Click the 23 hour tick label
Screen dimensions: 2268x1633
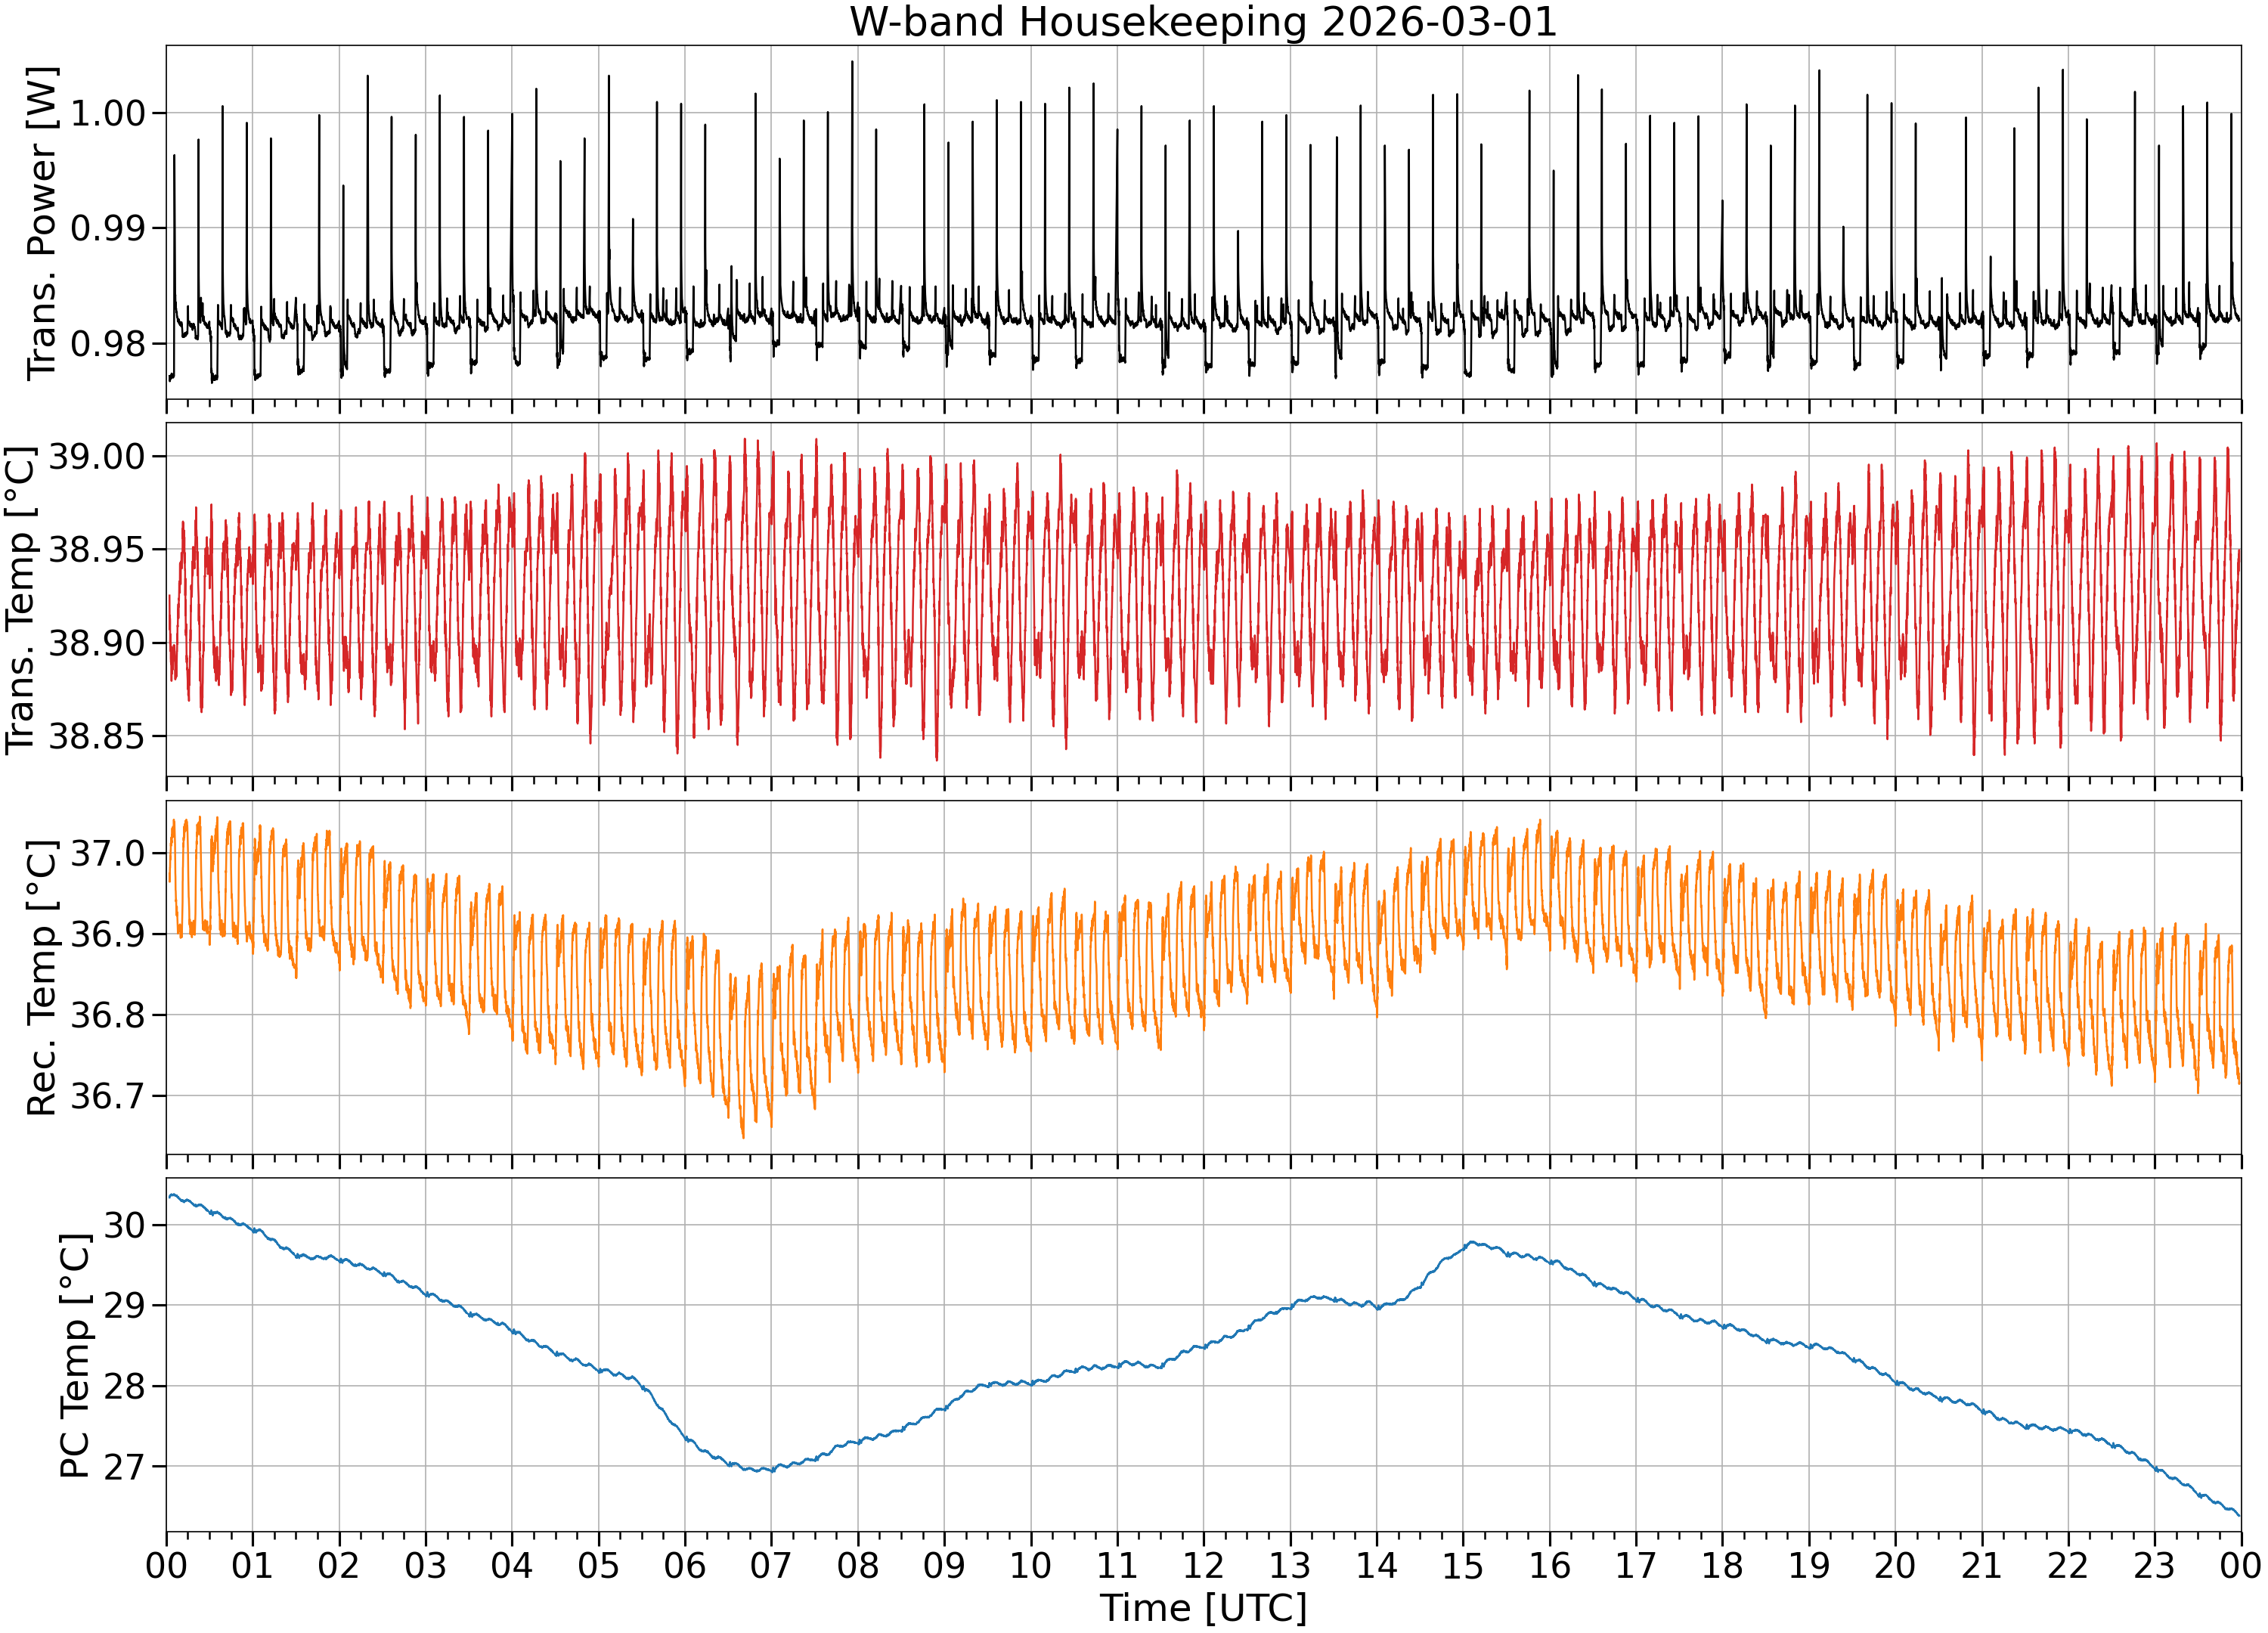point(2154,1565)
